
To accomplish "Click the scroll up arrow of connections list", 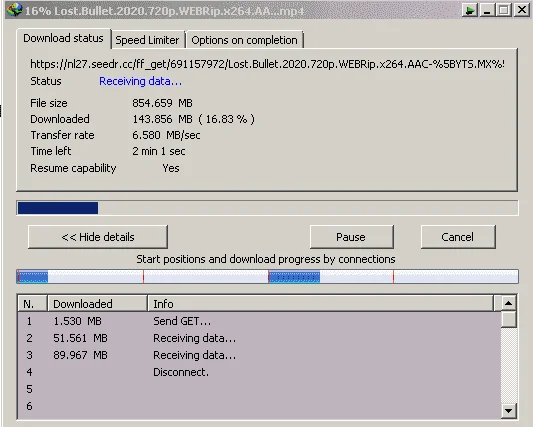I will [x=509, y=303].
